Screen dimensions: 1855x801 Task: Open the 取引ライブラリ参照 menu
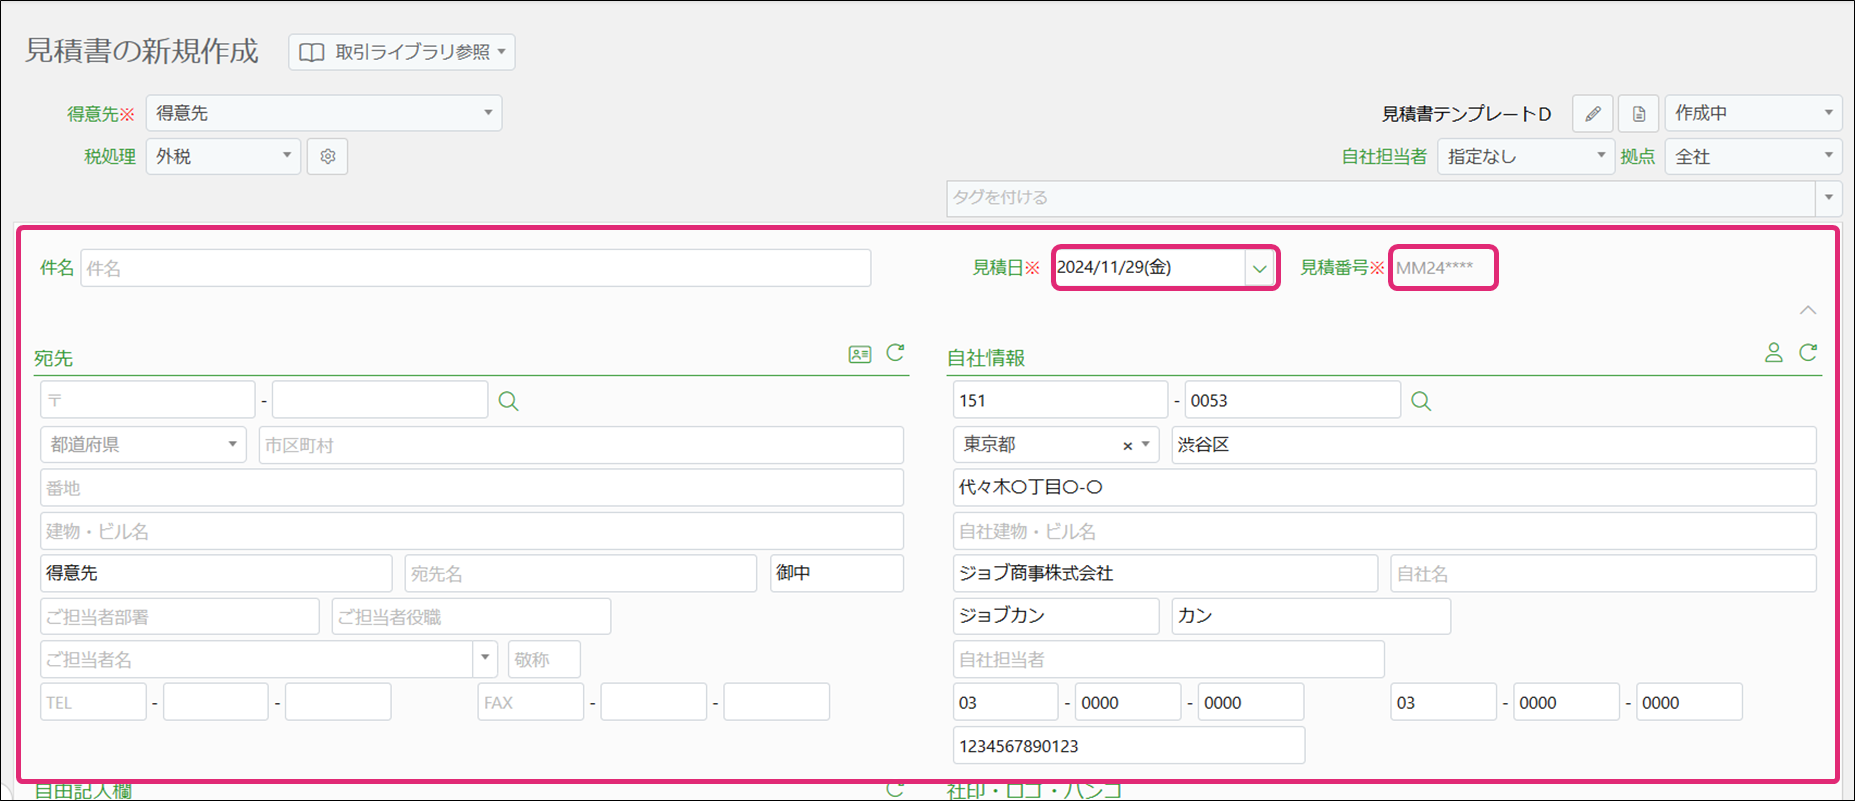coord(402,52)
